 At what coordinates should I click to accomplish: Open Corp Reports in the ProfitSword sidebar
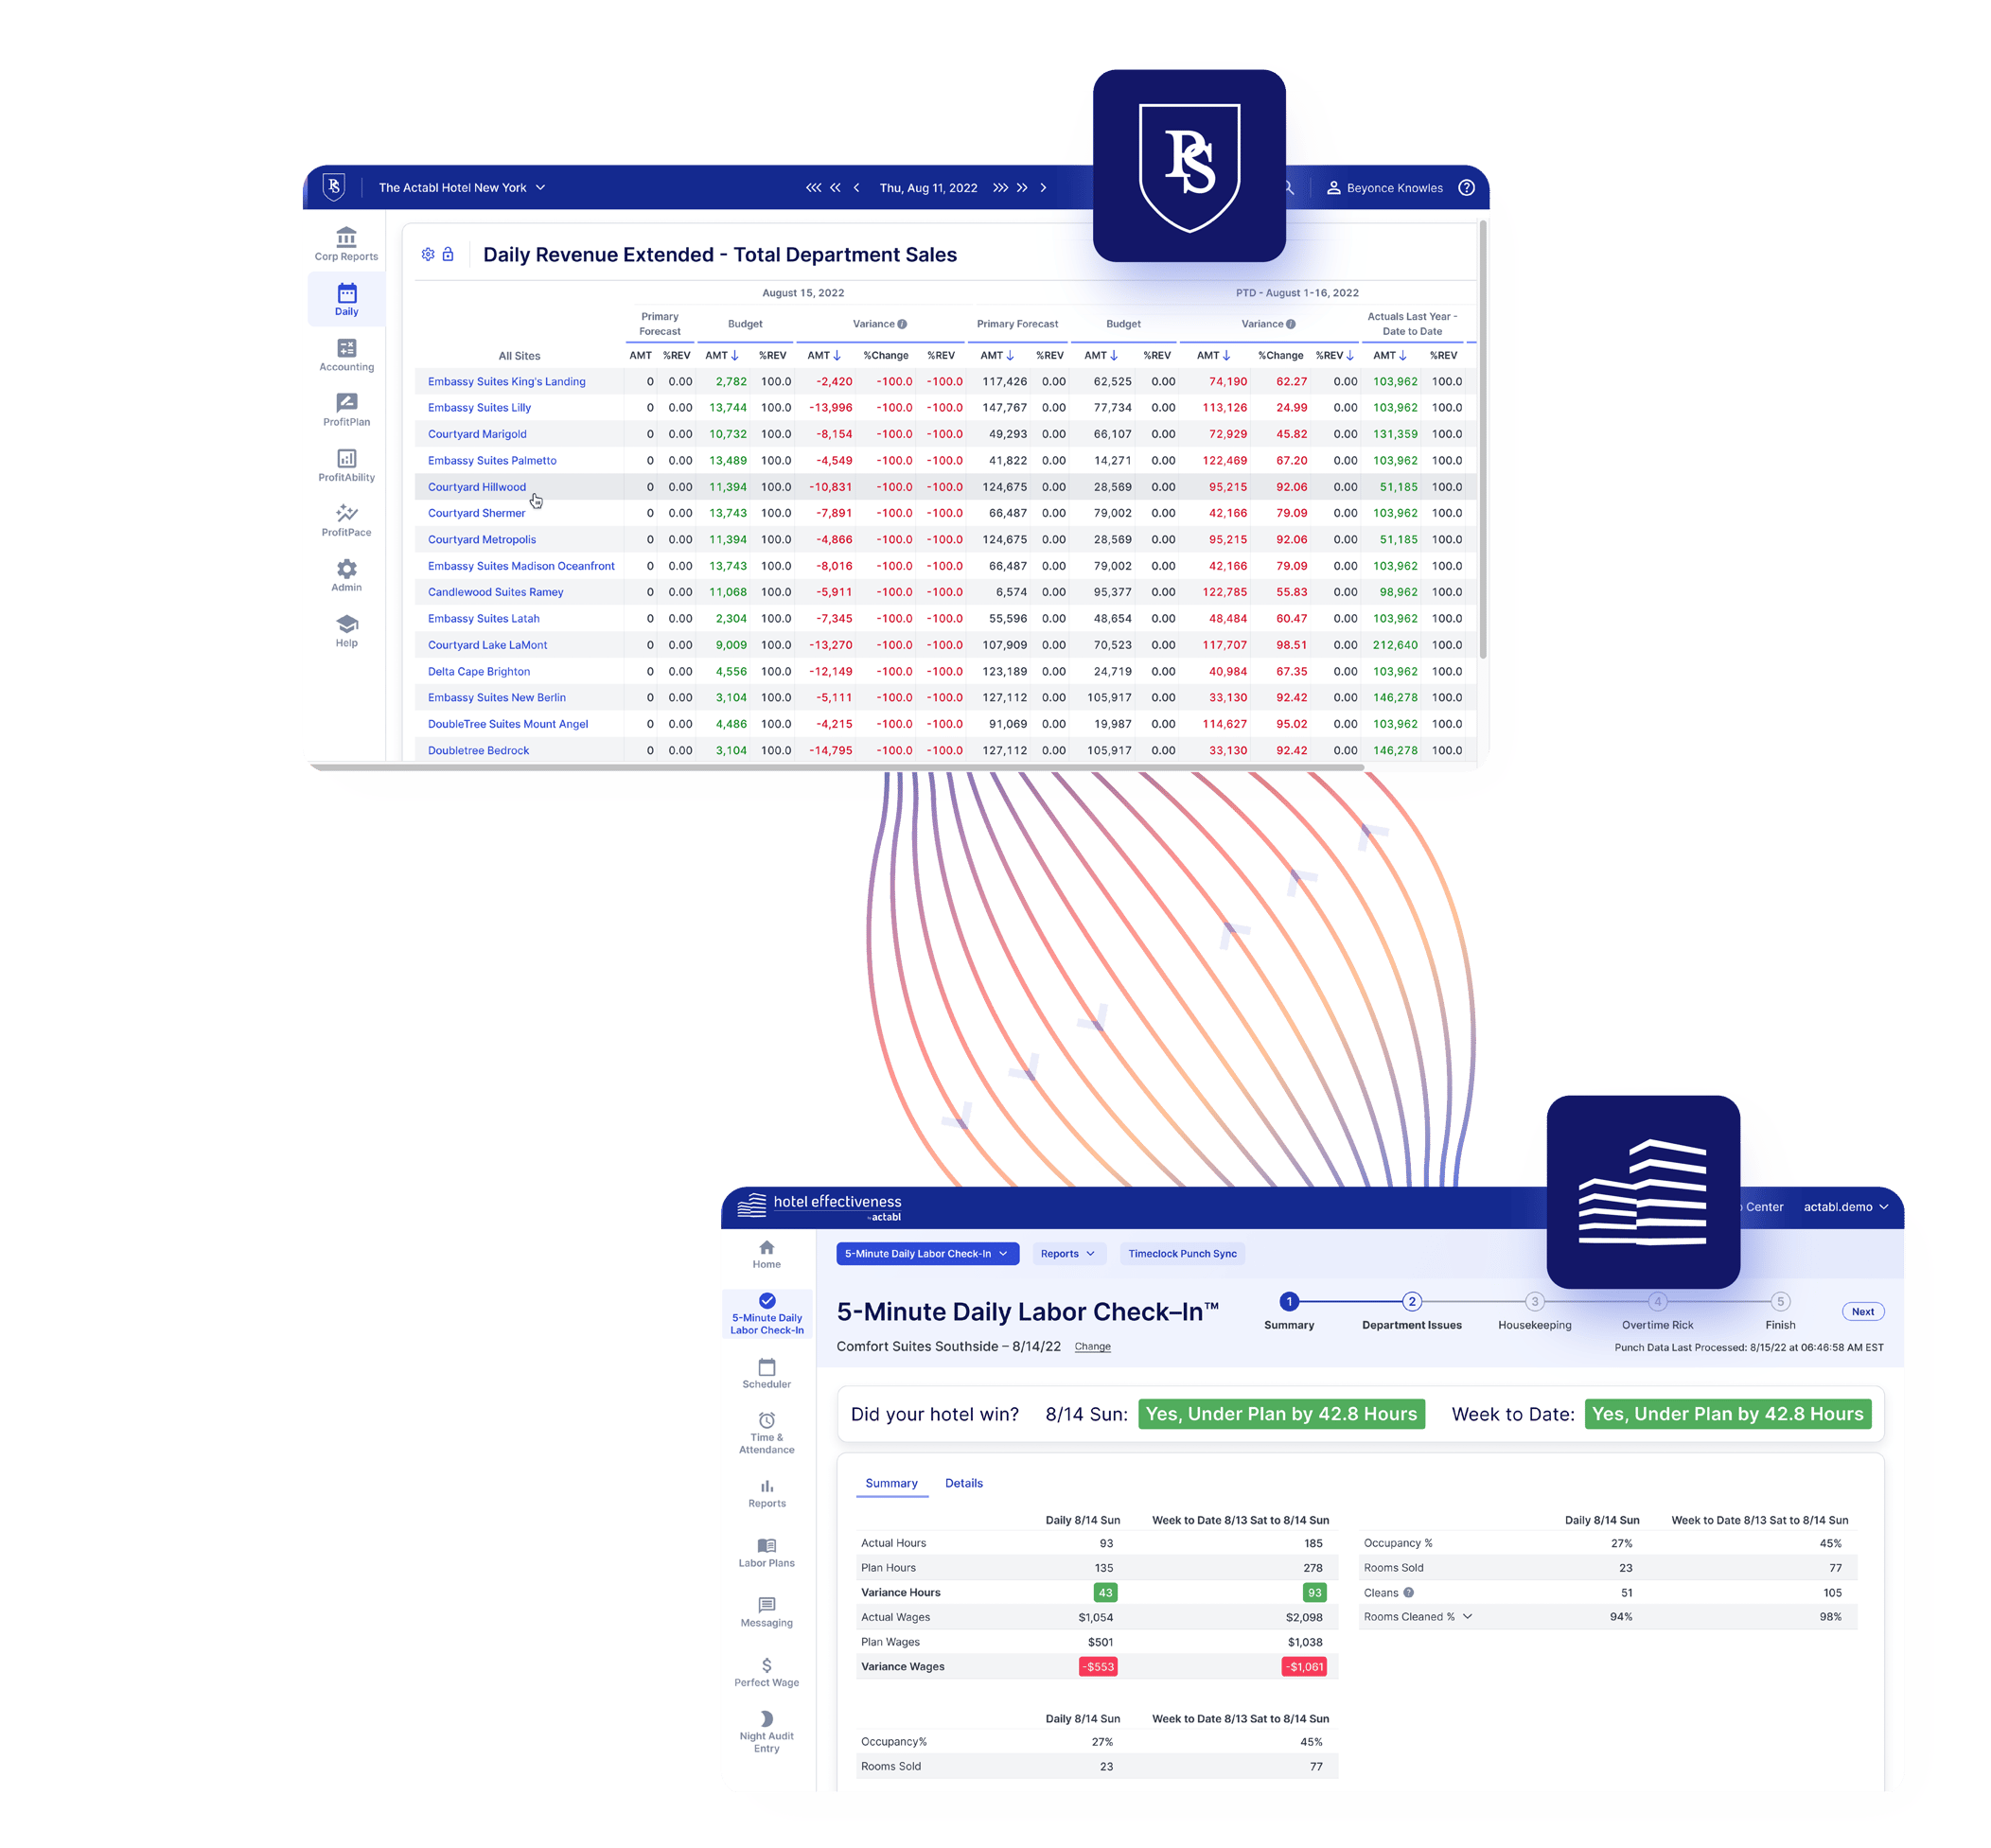point(346,243)
